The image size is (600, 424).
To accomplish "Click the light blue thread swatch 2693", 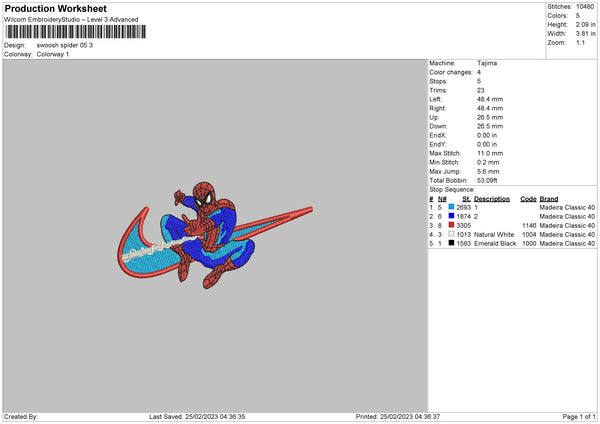I will pos(451,207).
